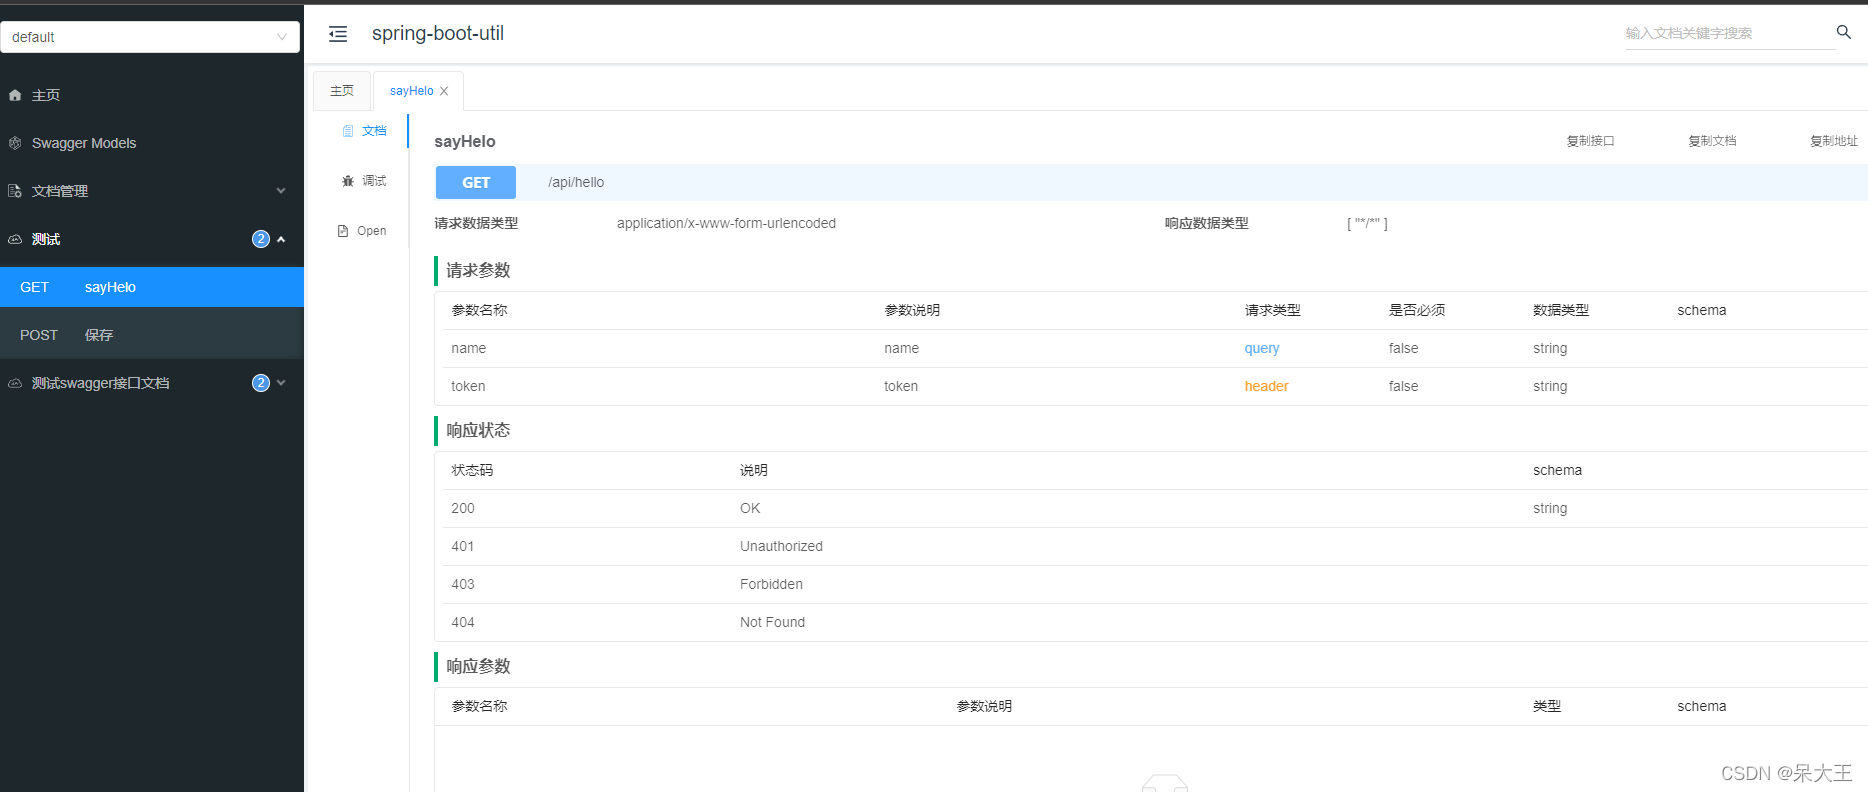Switch to the 主页 tab
Image resolution: width=1868 pixels, height=792 pixels.
point(342,91)
